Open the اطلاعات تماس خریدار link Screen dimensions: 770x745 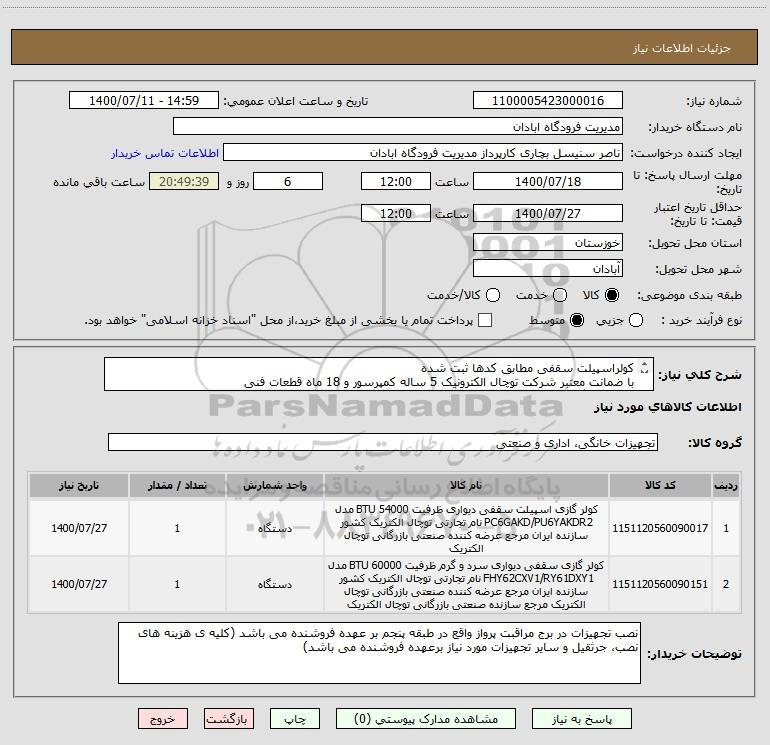click(x=165, y=153)
